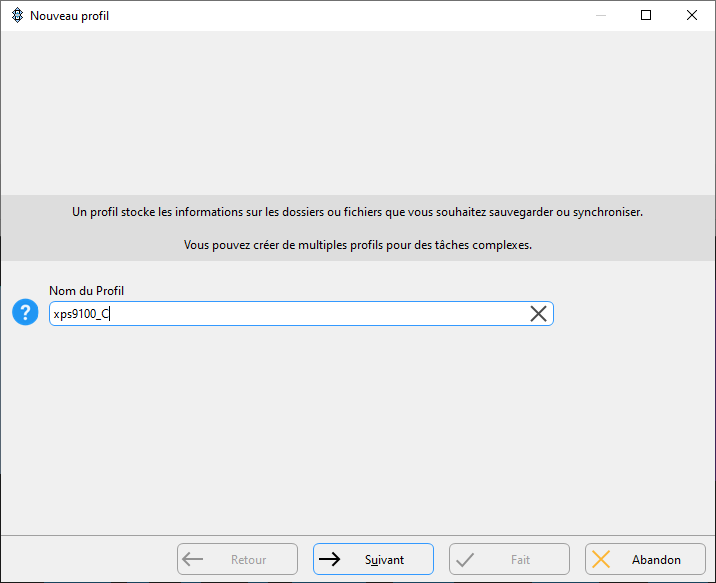
Task: Minimize the Nouveau profil window
Action: click(x=600, y=16)
